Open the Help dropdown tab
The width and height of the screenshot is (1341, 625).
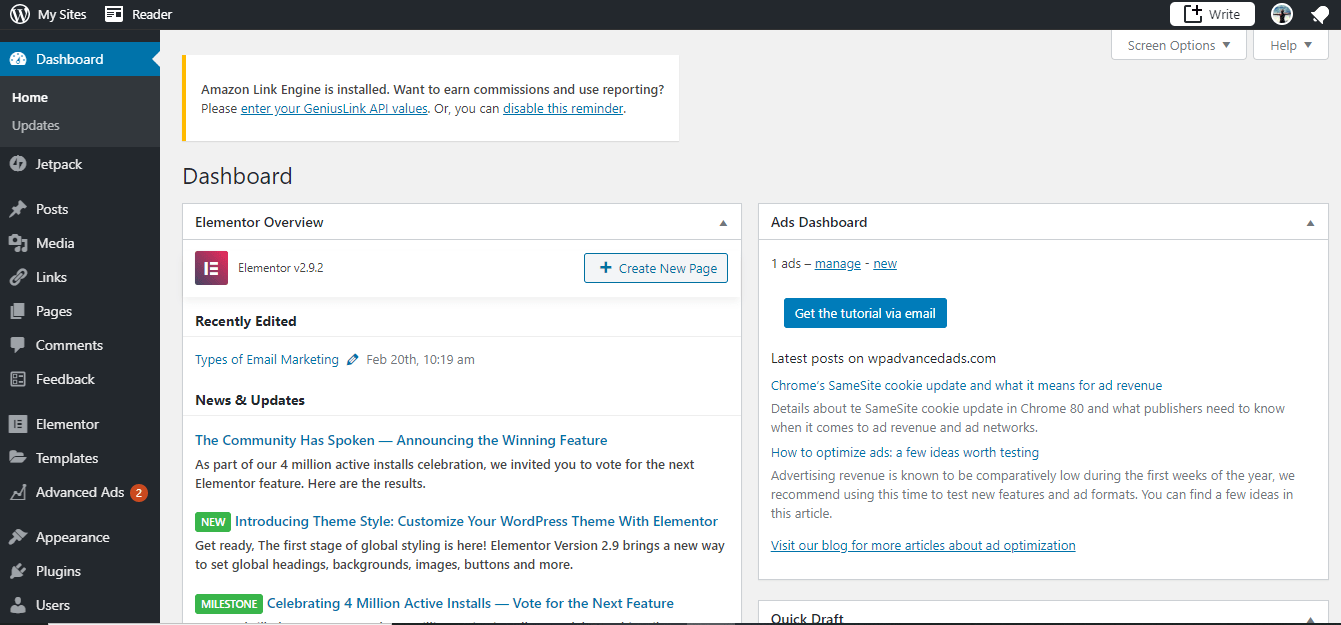(1290, 45)
